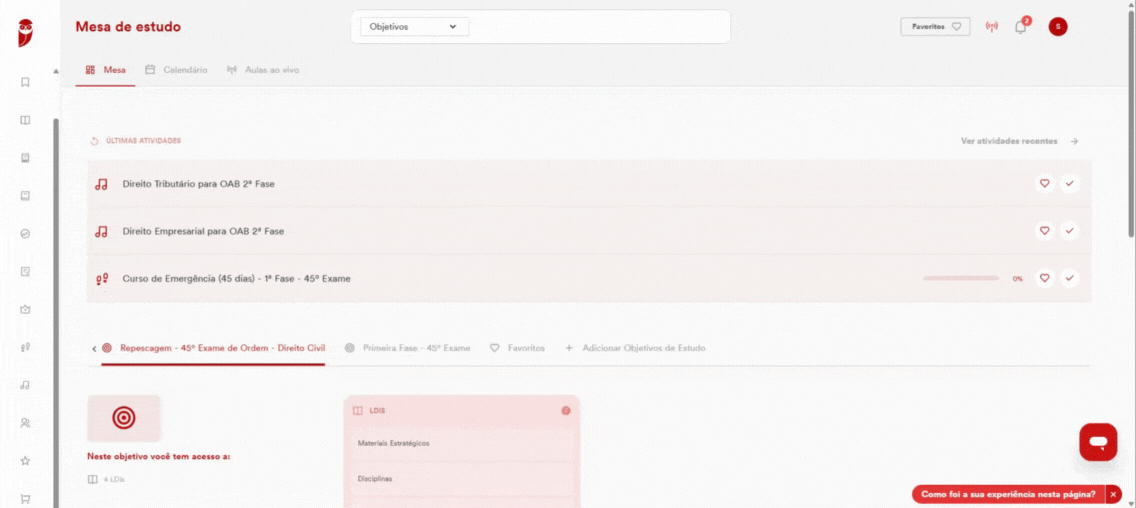Collapse sidebar using small up arrow
This screenshot has height=508, width=1136.
[57, 72]
